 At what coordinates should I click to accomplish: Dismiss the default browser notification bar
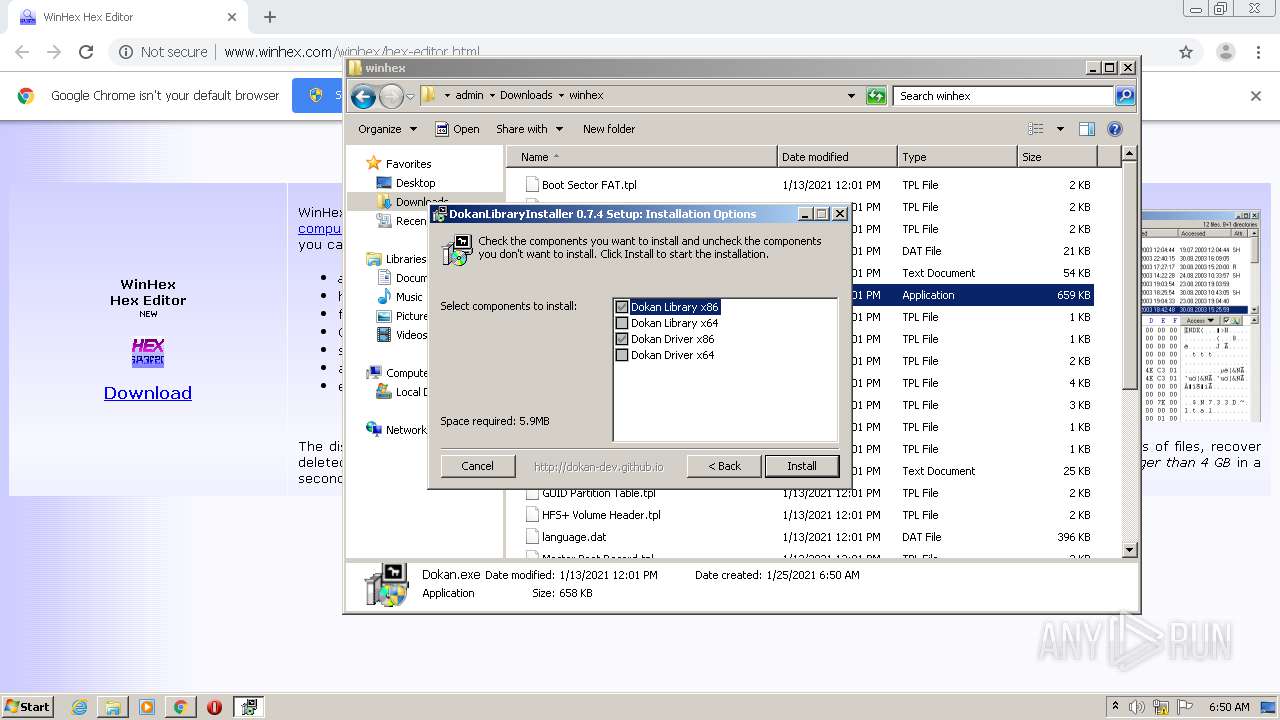pyautogui.click(x=1256, y=96)
